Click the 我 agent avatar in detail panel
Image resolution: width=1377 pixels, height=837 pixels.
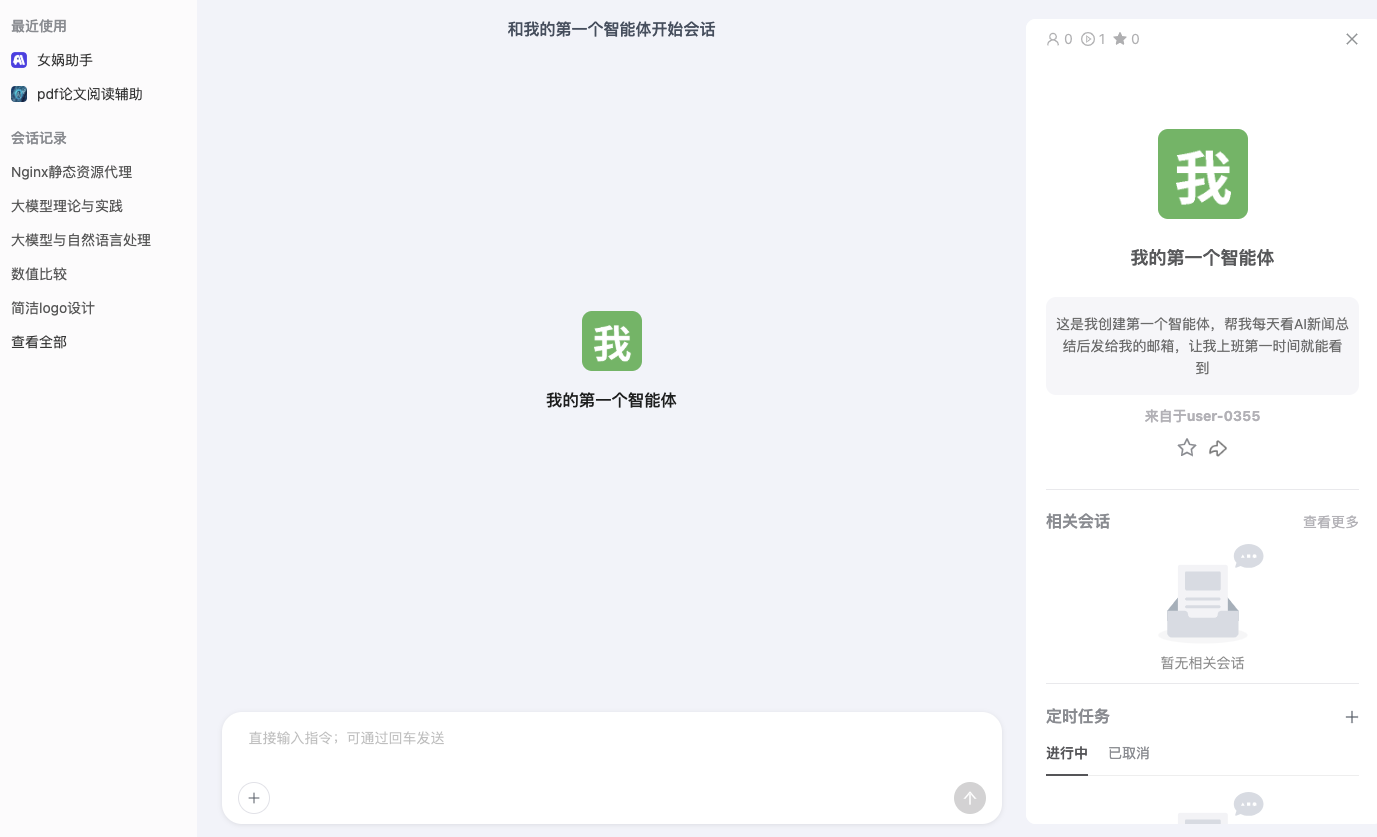[1202, 174]
